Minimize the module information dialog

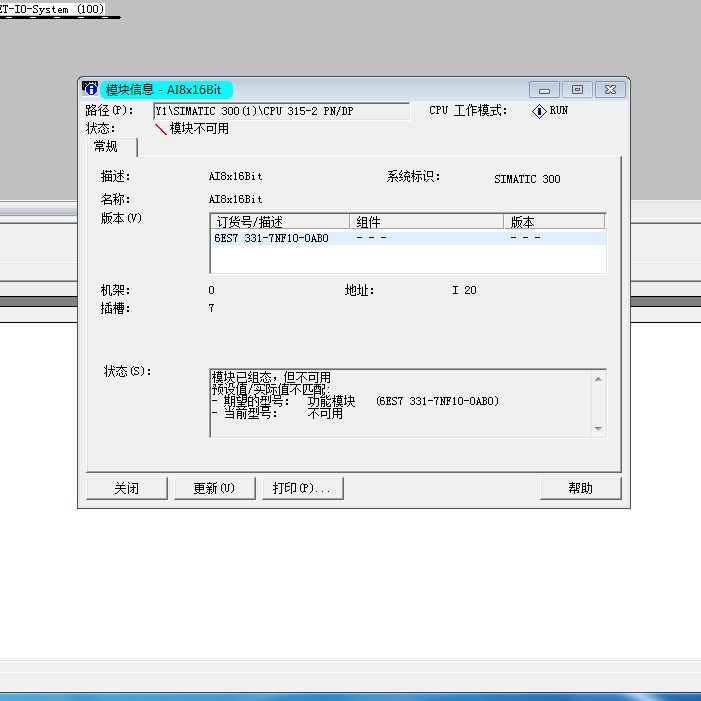point(544,90)
